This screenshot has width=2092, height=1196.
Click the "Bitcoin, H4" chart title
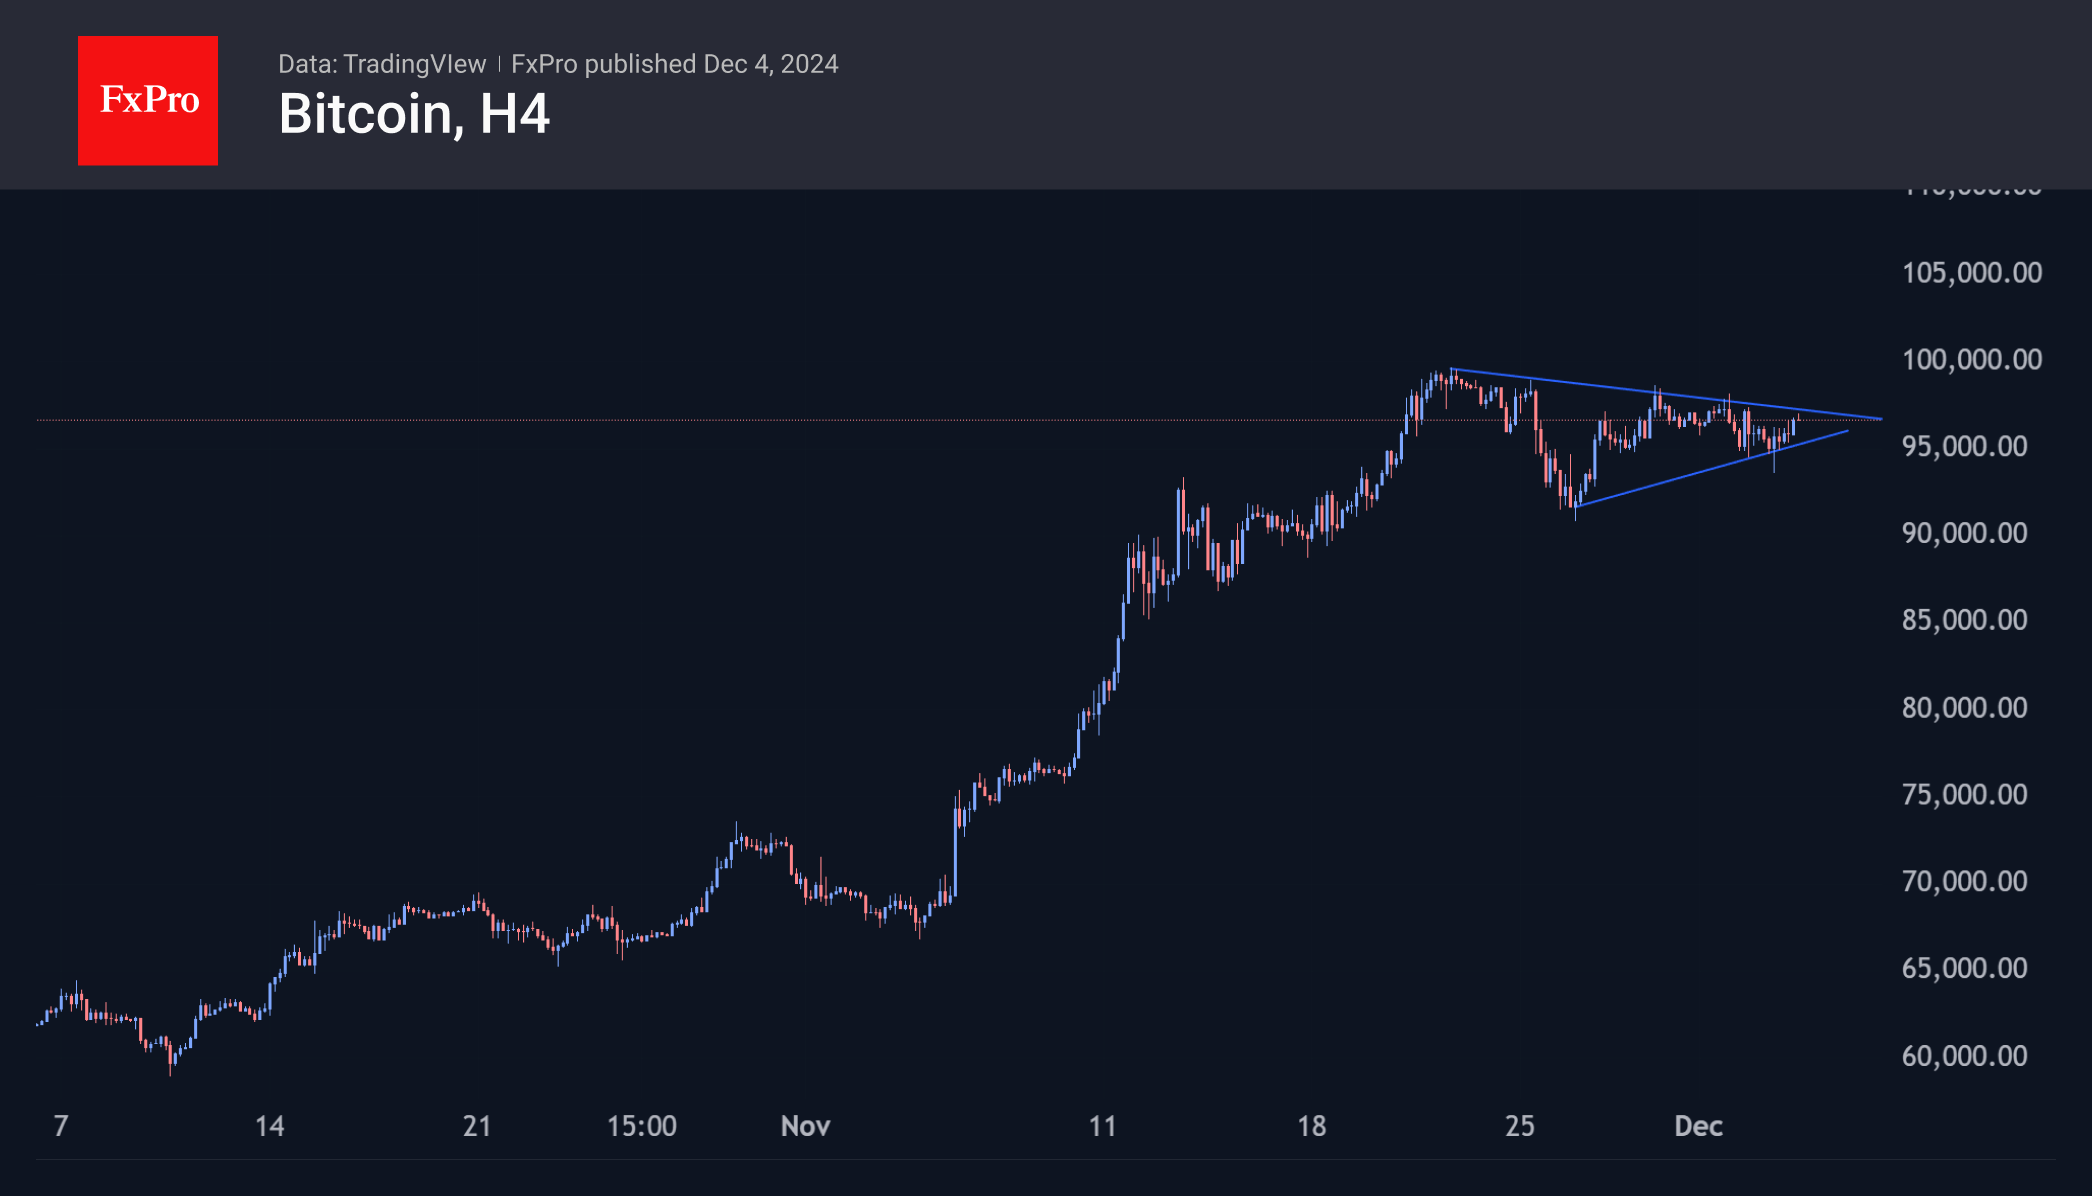point(414,114)
